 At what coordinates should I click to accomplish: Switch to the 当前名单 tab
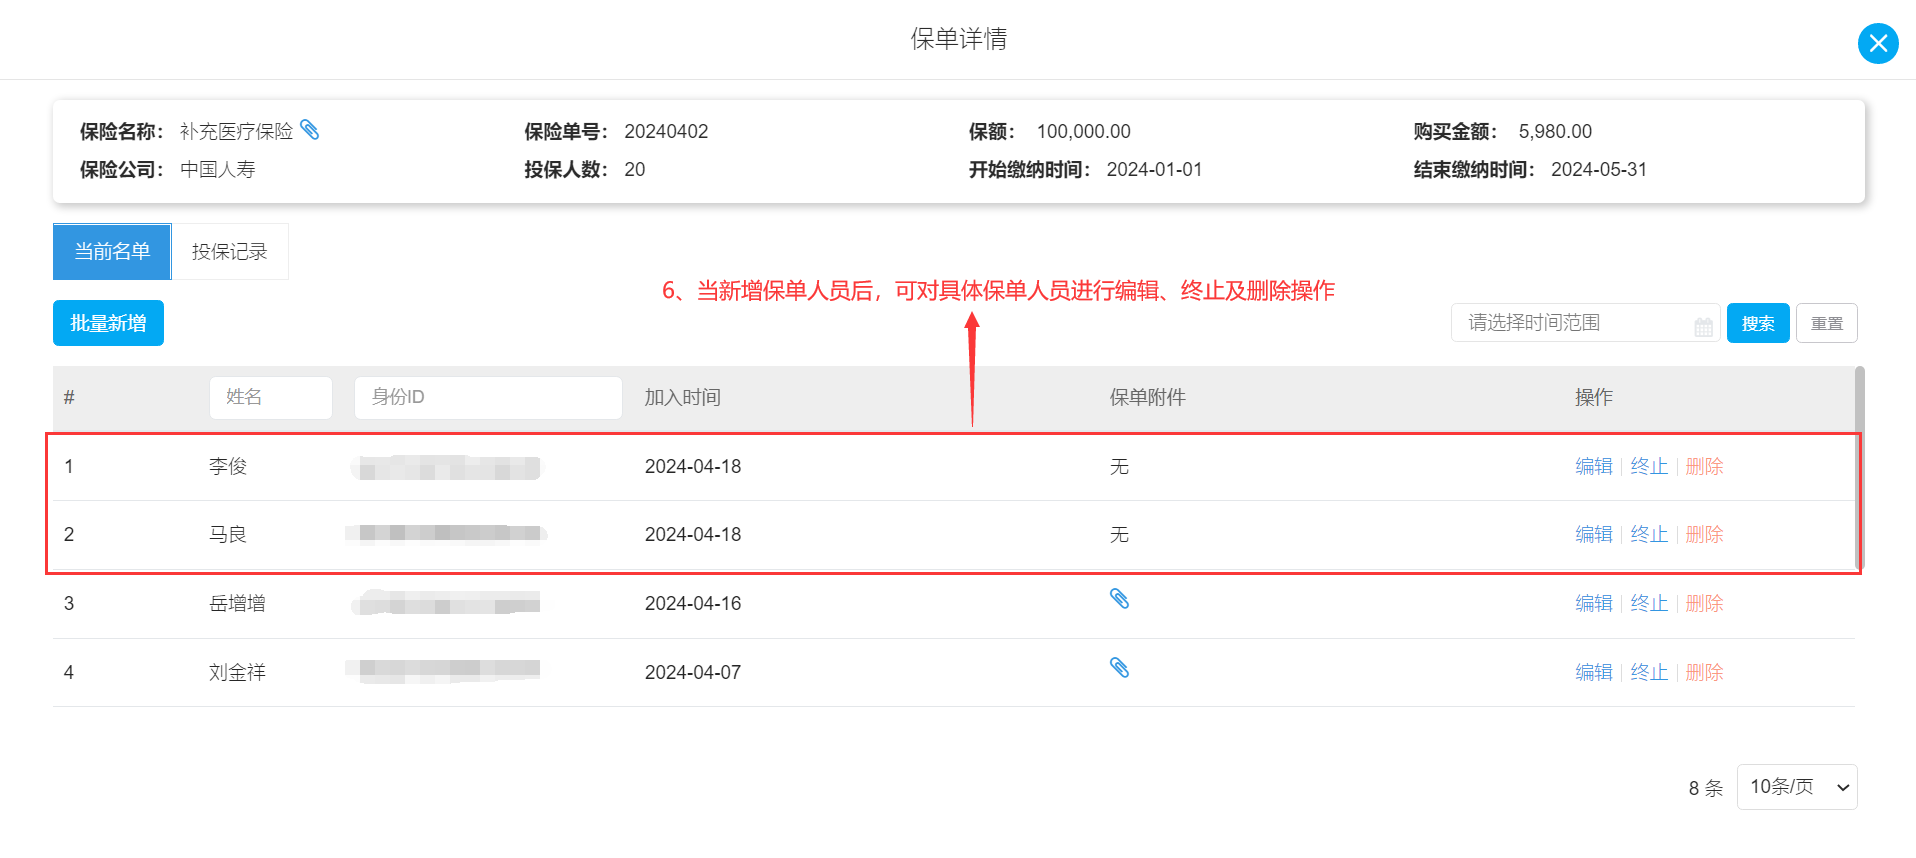(112, 251)
